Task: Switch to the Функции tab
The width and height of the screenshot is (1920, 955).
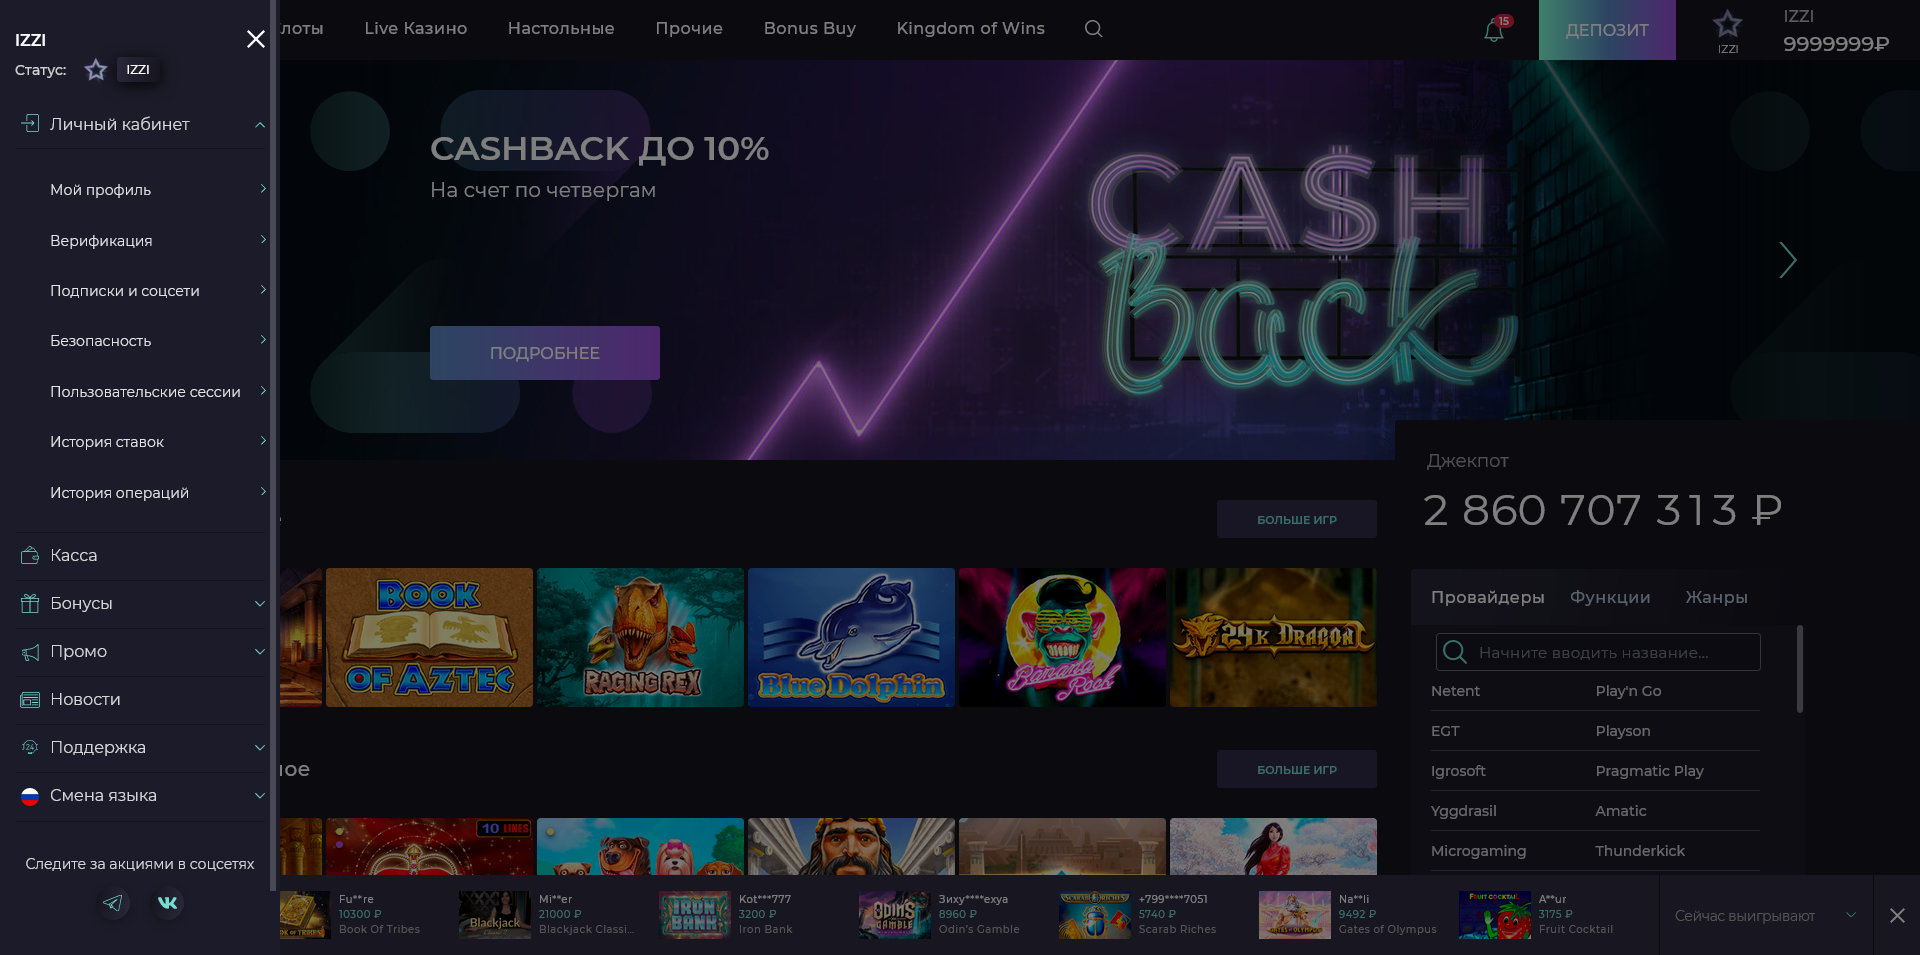Action: [x=1610, y=597]
